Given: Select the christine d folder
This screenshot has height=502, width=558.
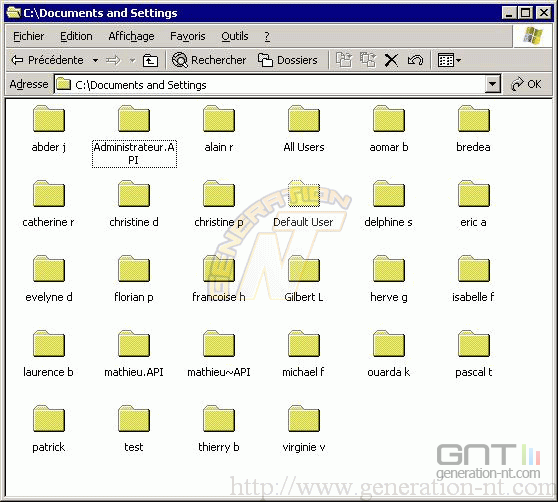Looking at the screenshot, I should (134, 204).
